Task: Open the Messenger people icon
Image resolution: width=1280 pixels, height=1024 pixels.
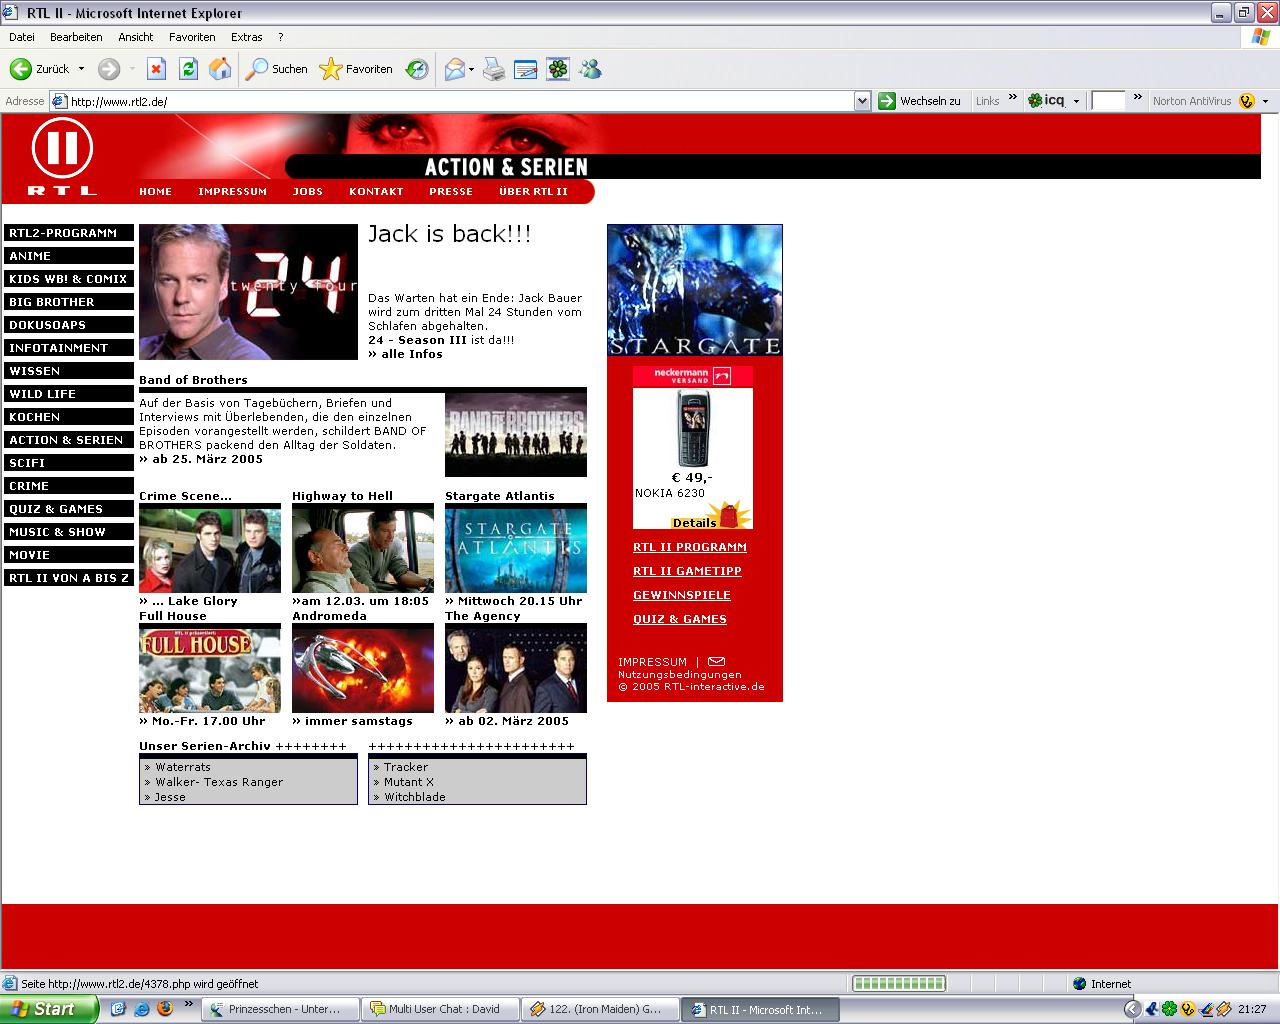Action: click(x=590, y=69)
